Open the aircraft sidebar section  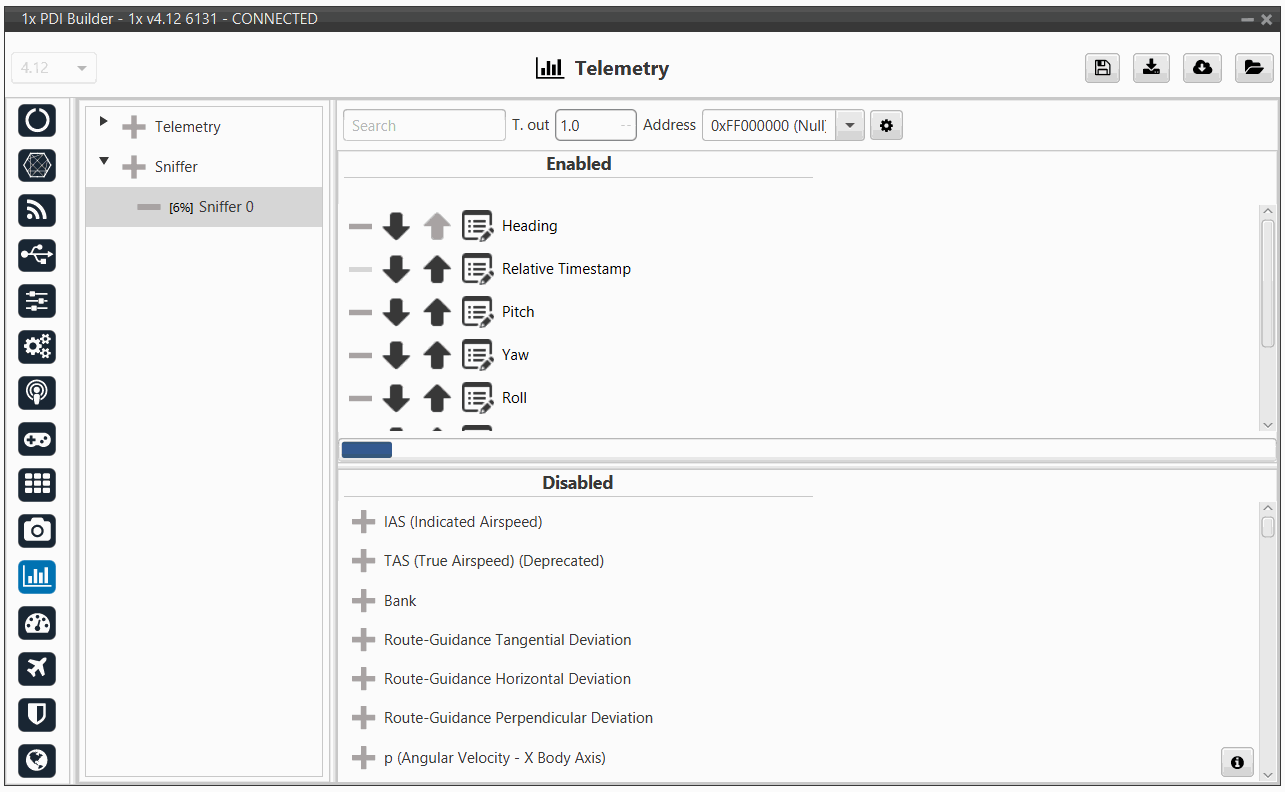pos(37,668)
